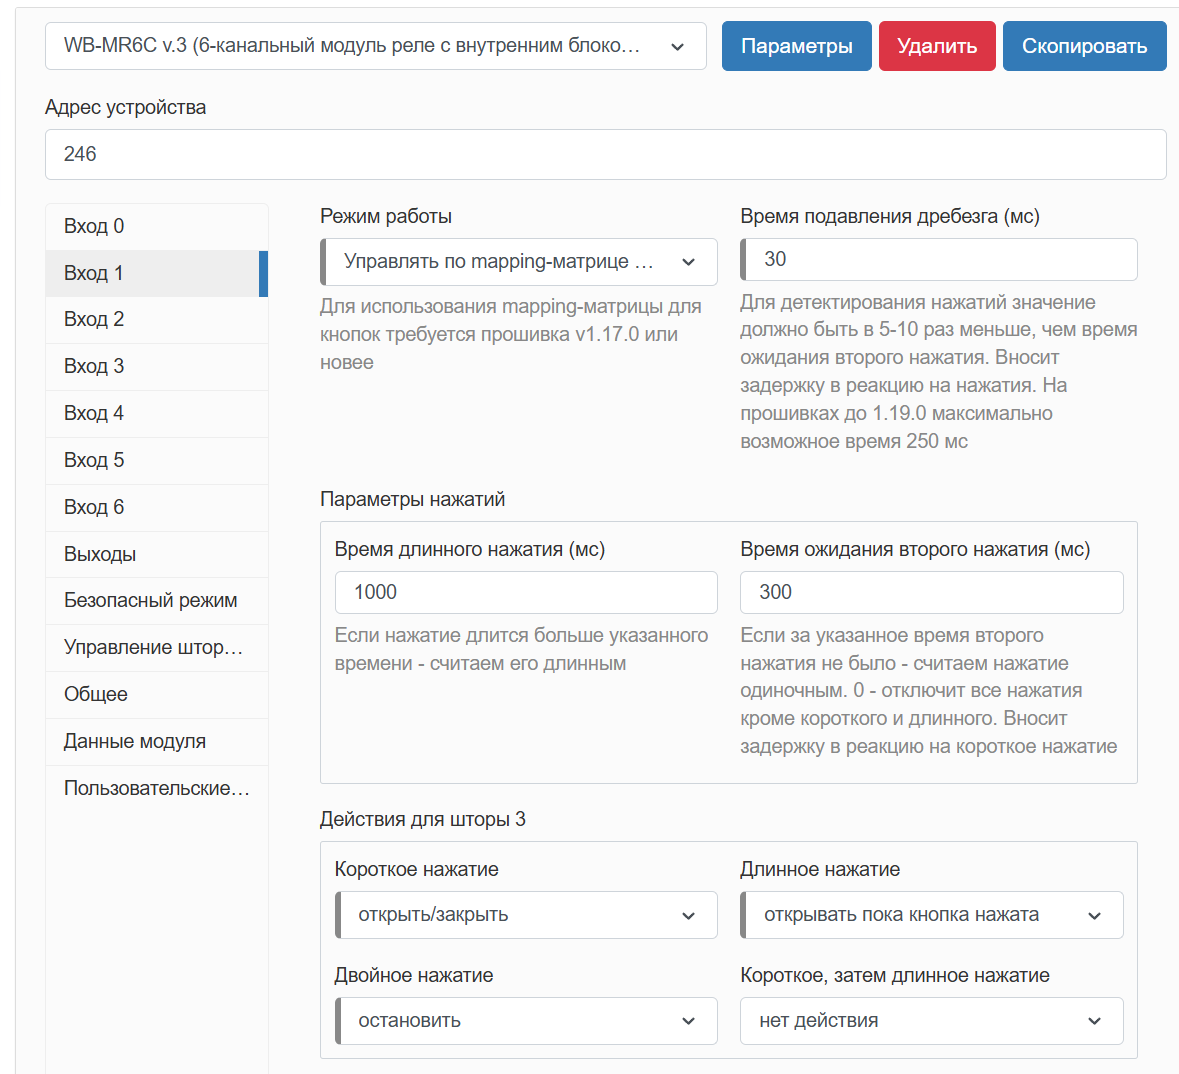
Task: Click the blue Параметры button
Action: (796, 46)
